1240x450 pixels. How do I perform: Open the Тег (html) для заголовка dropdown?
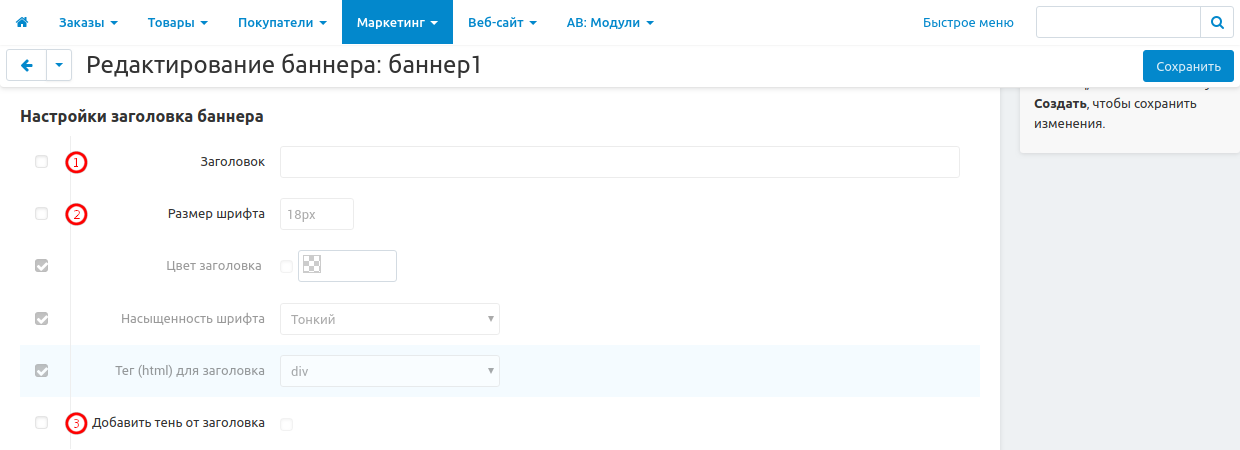[389, 371]
